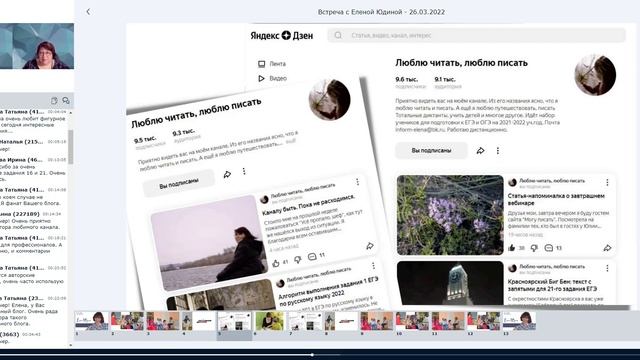
Task: Jump to slide thumbnail 3
Action: (163, 321)
